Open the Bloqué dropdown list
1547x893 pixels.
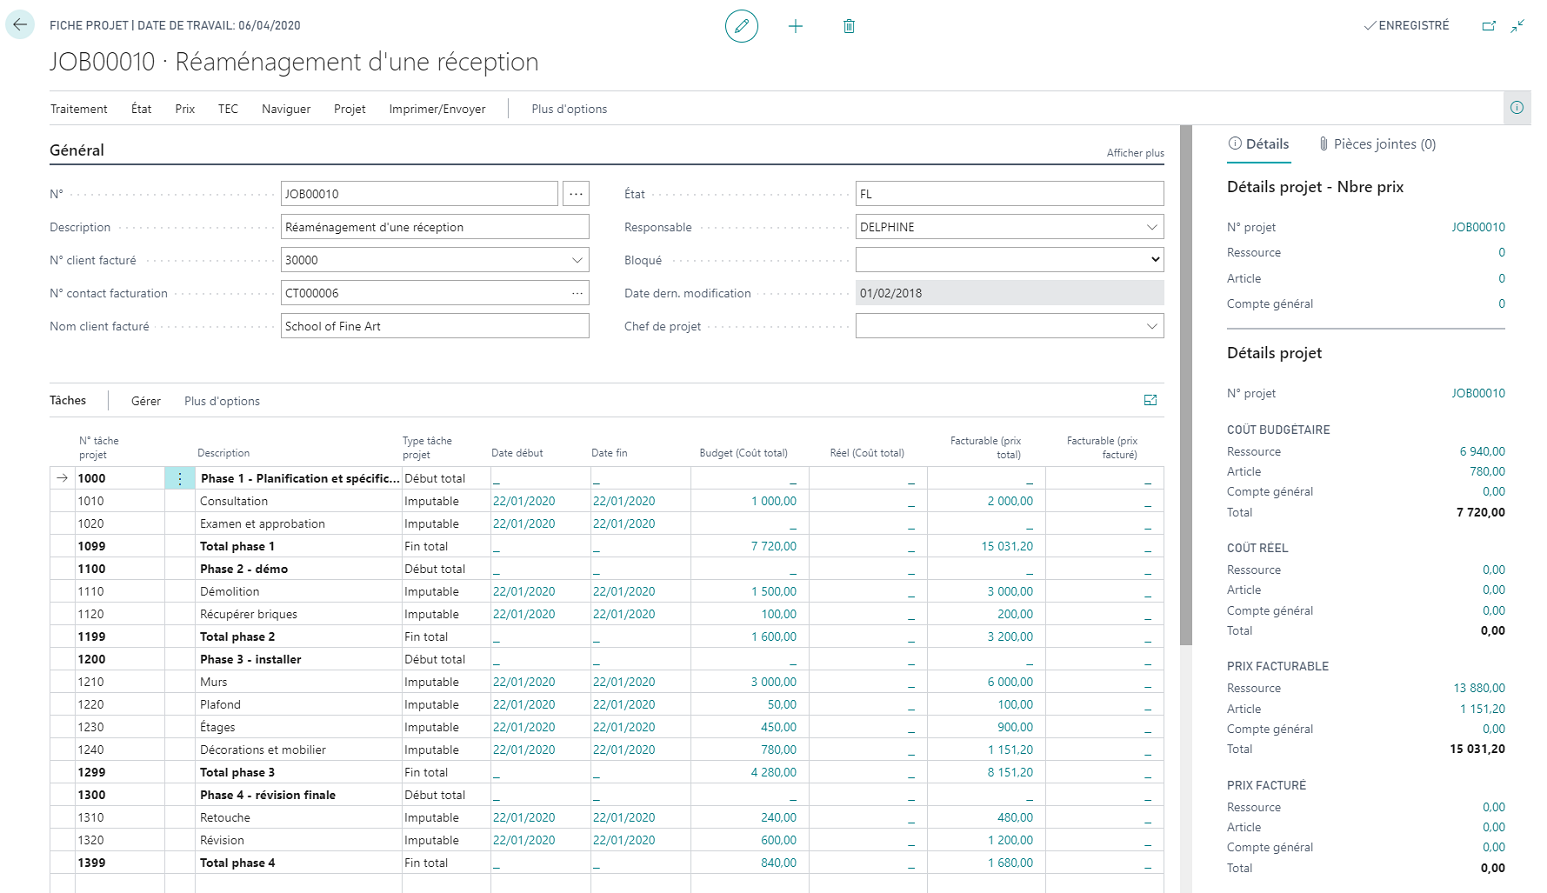[1155, 260]
